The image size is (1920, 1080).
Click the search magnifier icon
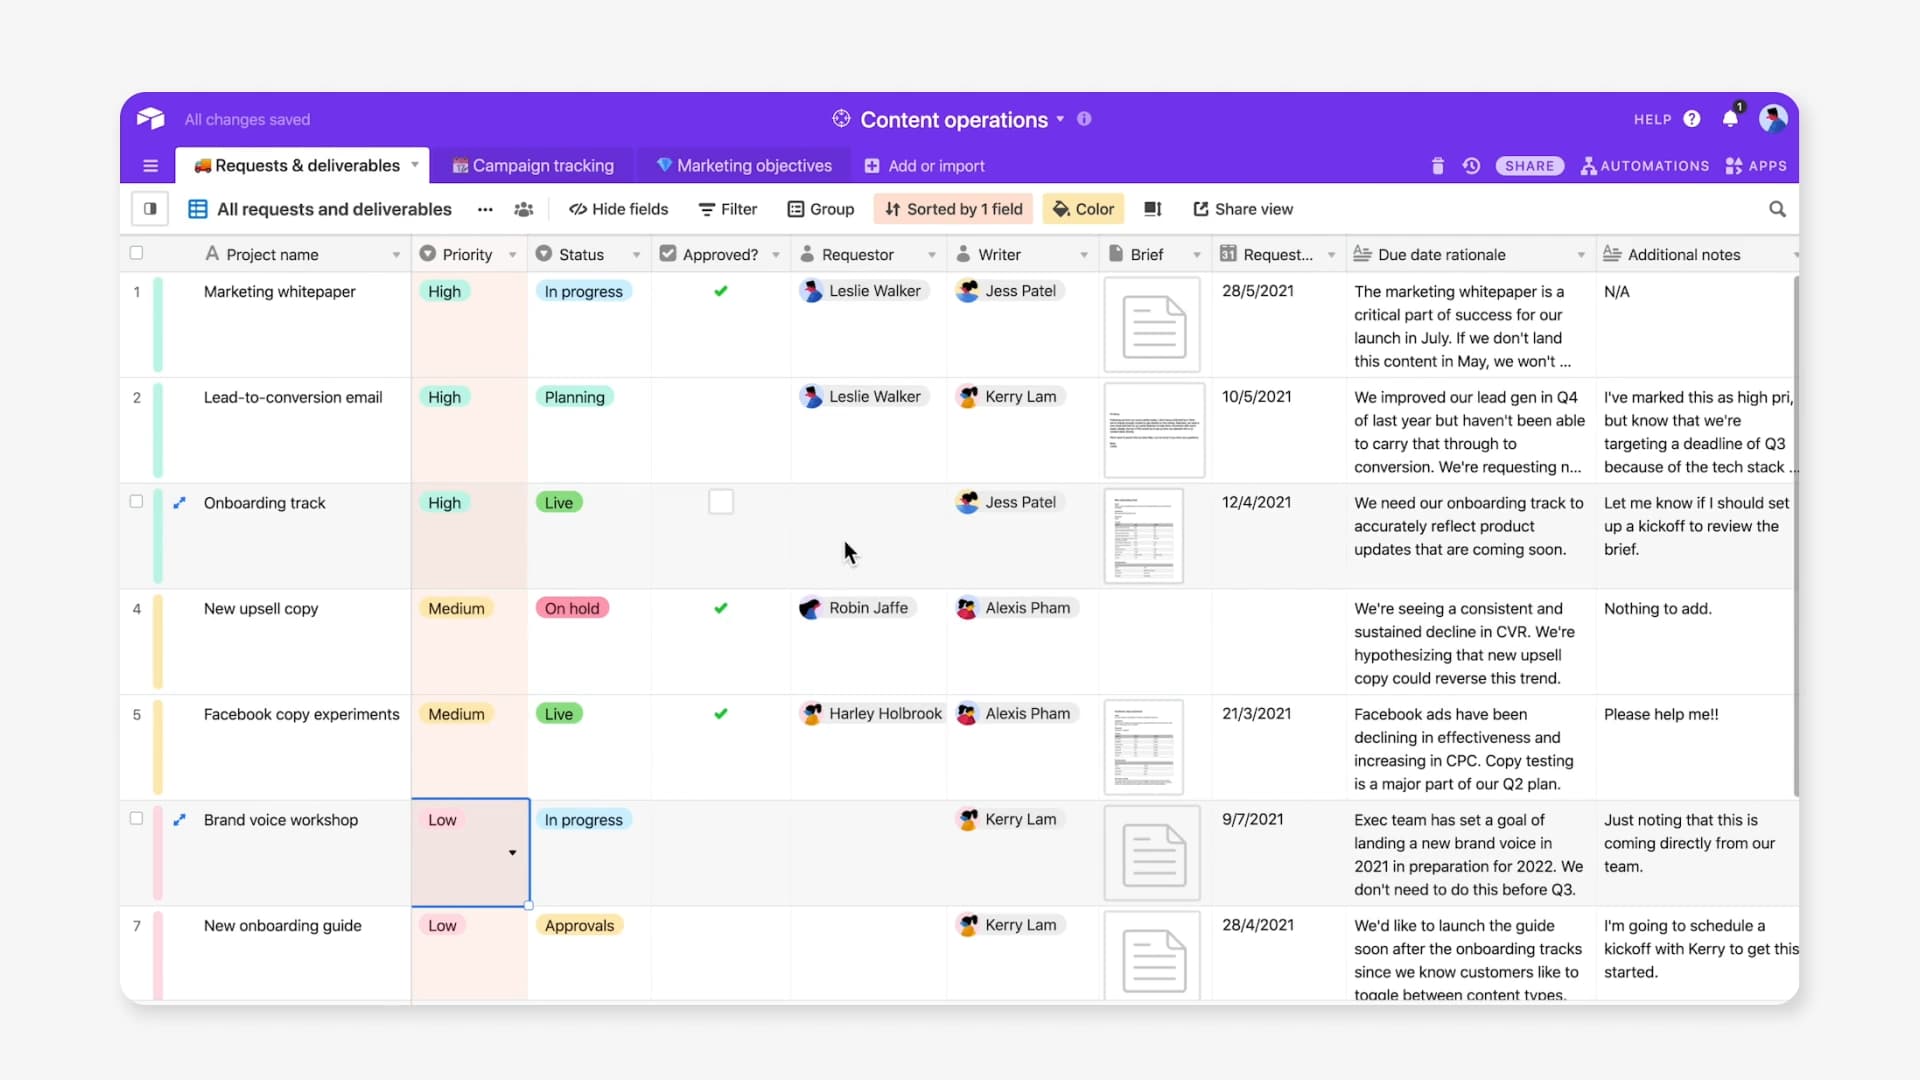point(1777,209)
